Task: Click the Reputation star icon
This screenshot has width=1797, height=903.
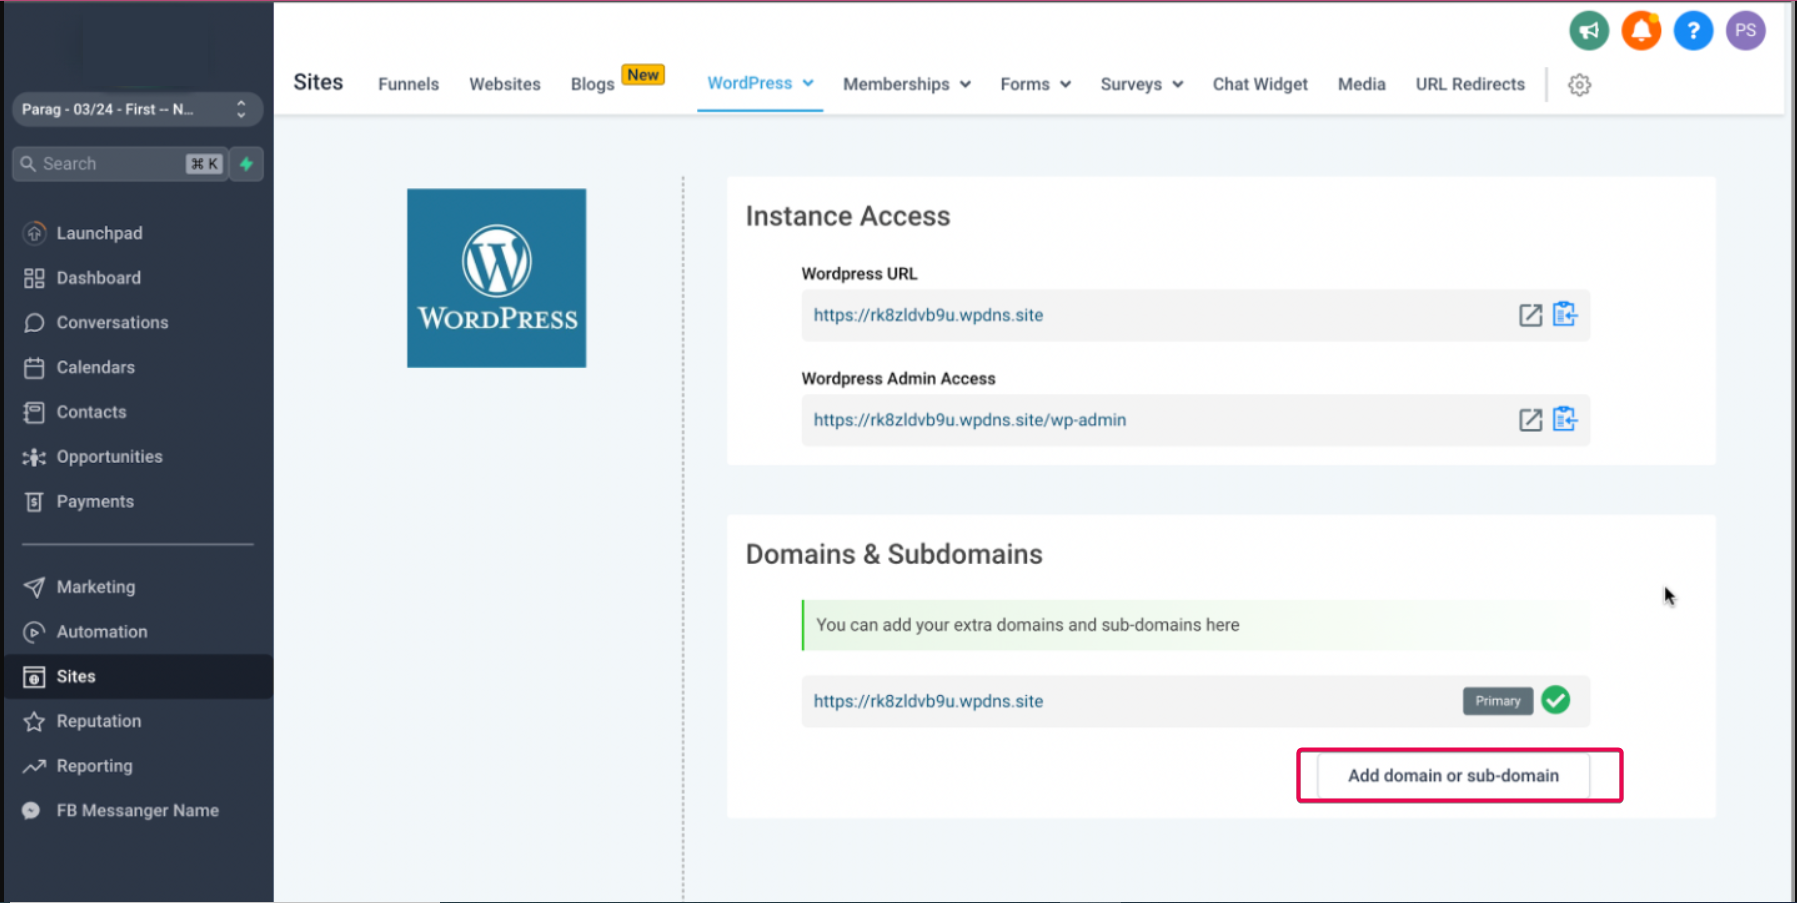Action: pyautogui.click(x=34, y=721)
